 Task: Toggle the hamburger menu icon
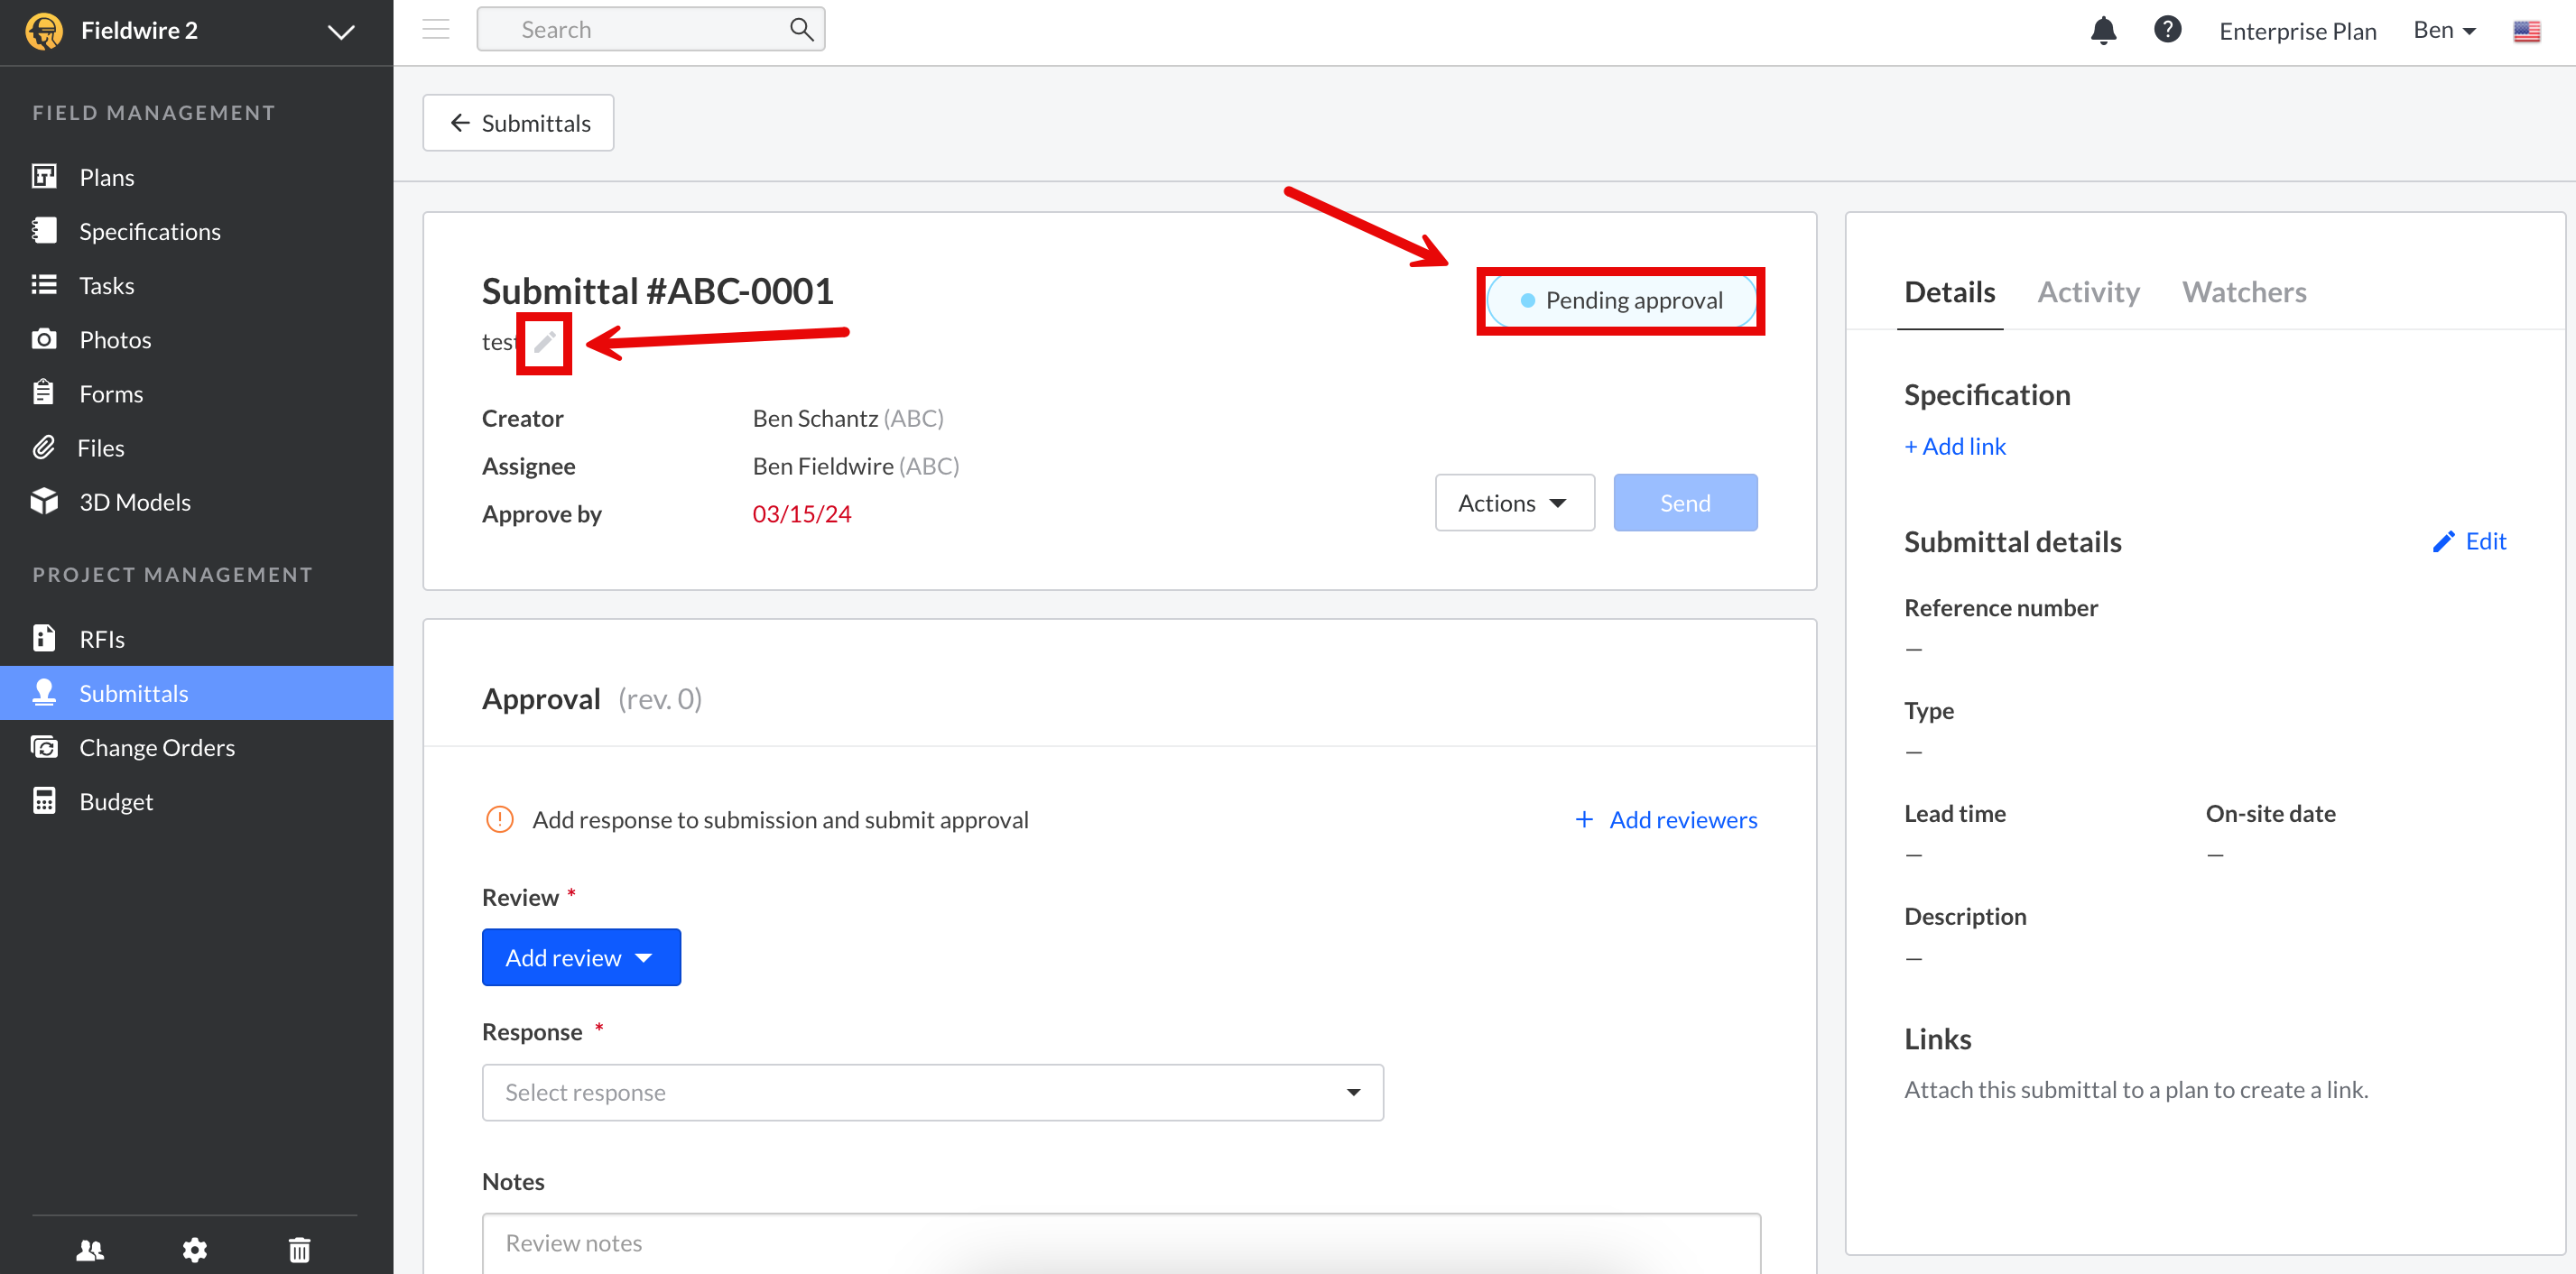436,29
